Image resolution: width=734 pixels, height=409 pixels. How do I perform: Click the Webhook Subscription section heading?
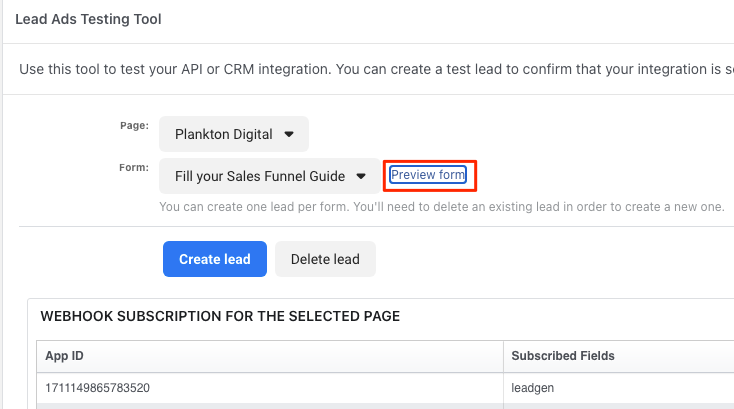tap(220, 316)
